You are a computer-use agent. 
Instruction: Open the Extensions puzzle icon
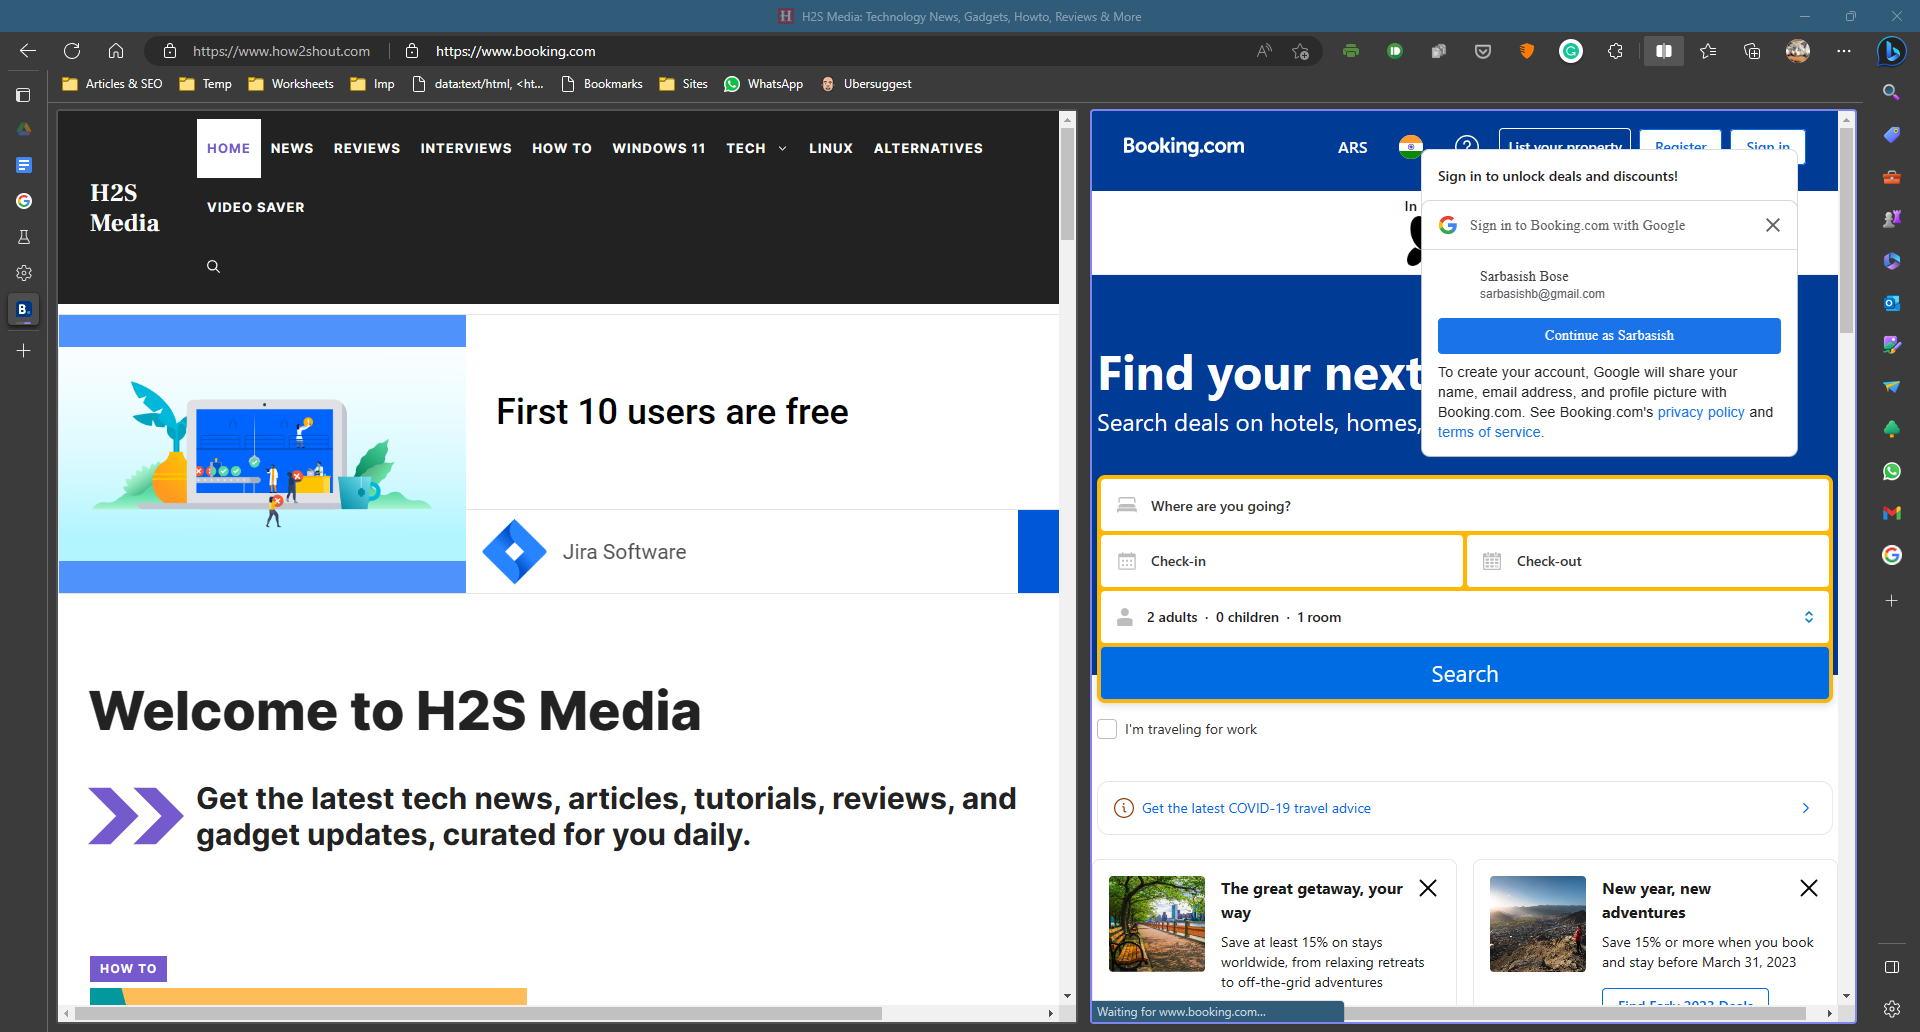pos(1615,51)
